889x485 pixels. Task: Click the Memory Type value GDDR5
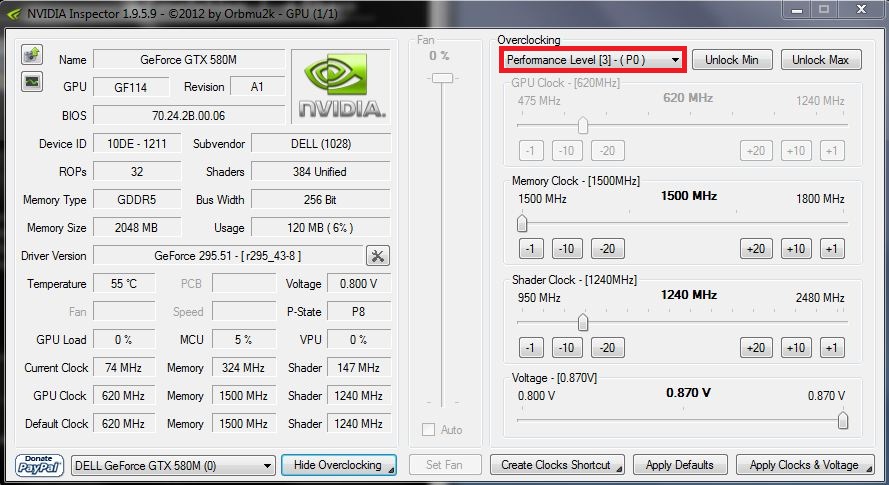click(137, 200)
